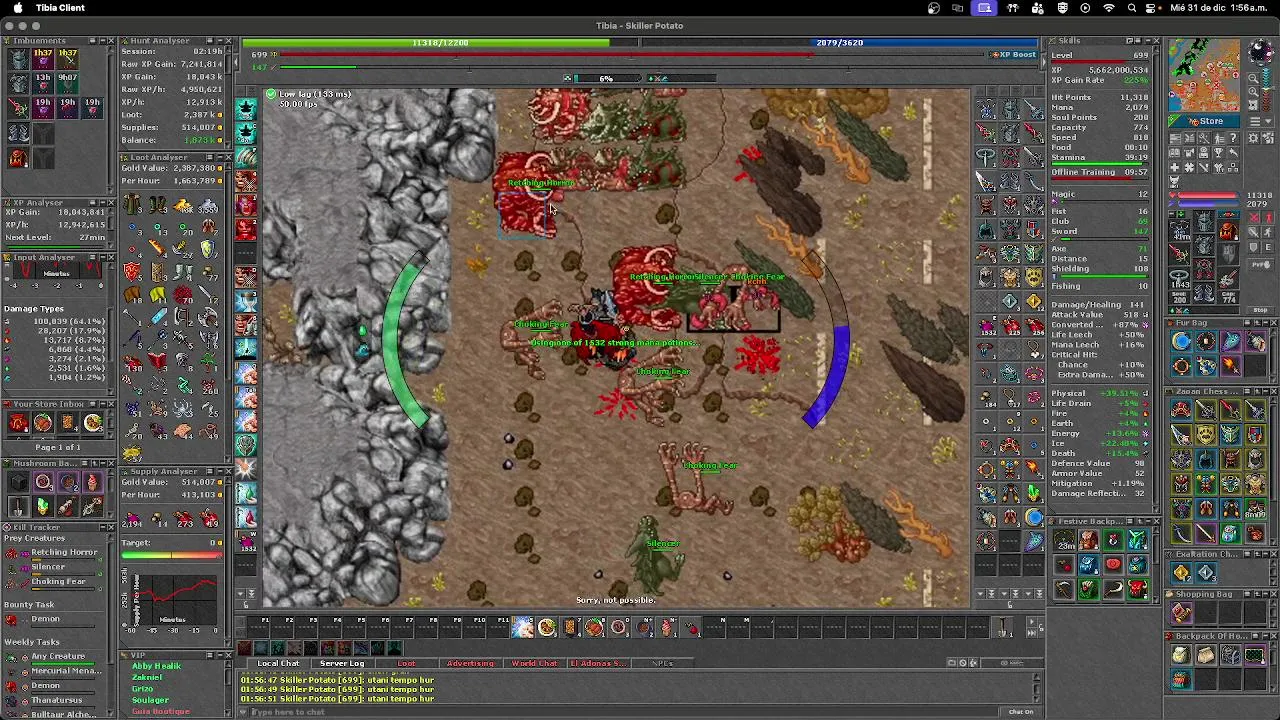Select VIP entry Zakniel

coord(147,677)
